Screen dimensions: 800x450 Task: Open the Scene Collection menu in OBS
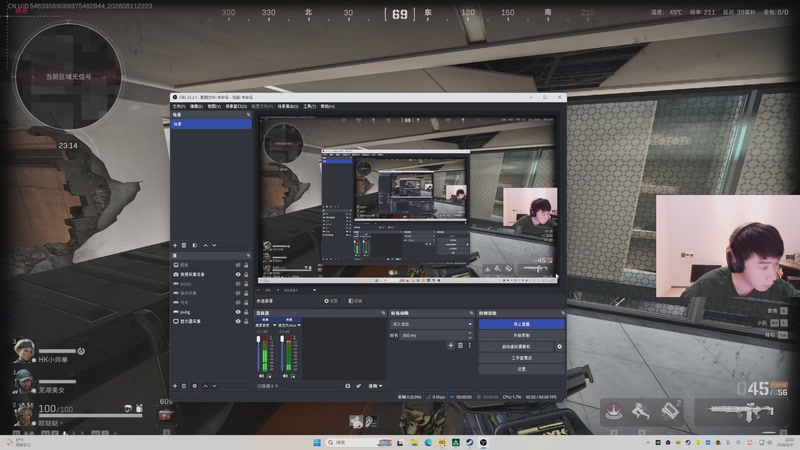[x=288, y=106]
